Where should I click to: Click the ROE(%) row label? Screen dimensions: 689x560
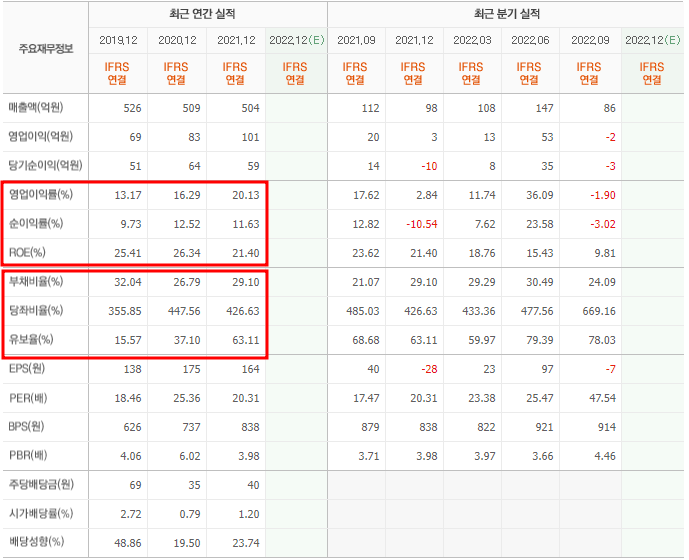(x=27, y=253)
